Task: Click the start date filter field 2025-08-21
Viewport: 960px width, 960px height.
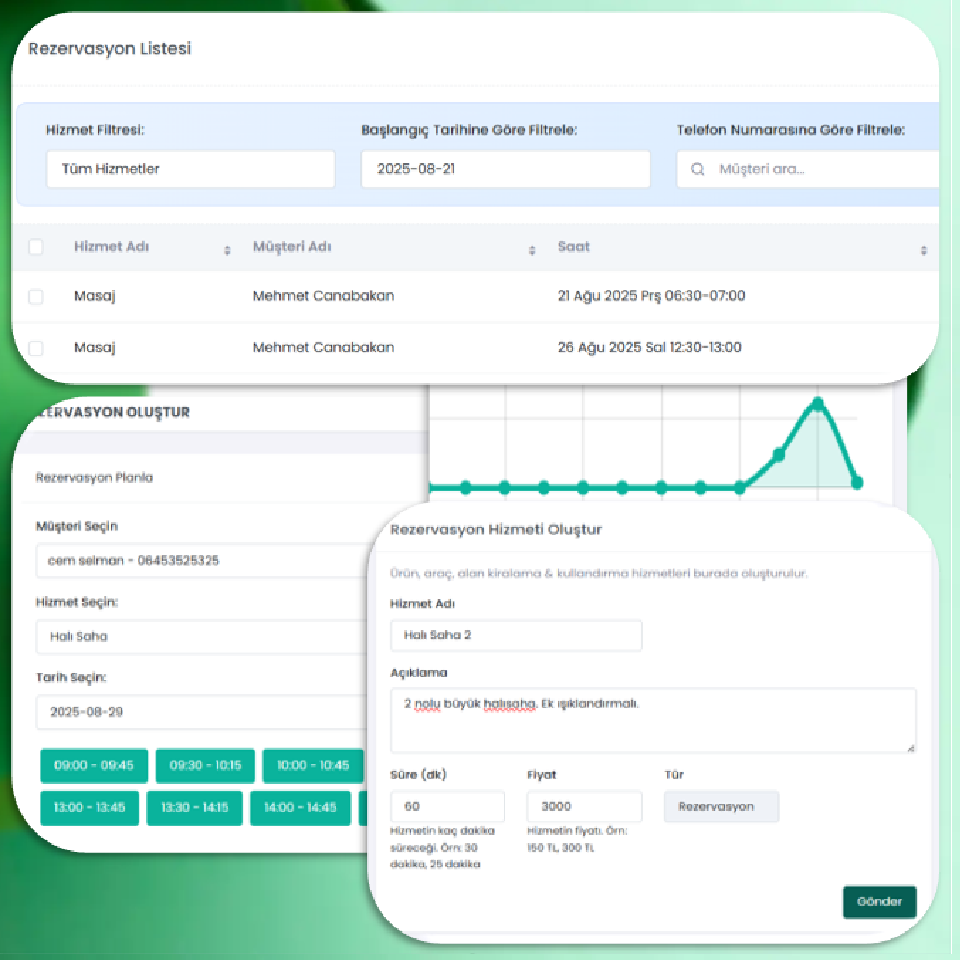Action: coord(505,170)
